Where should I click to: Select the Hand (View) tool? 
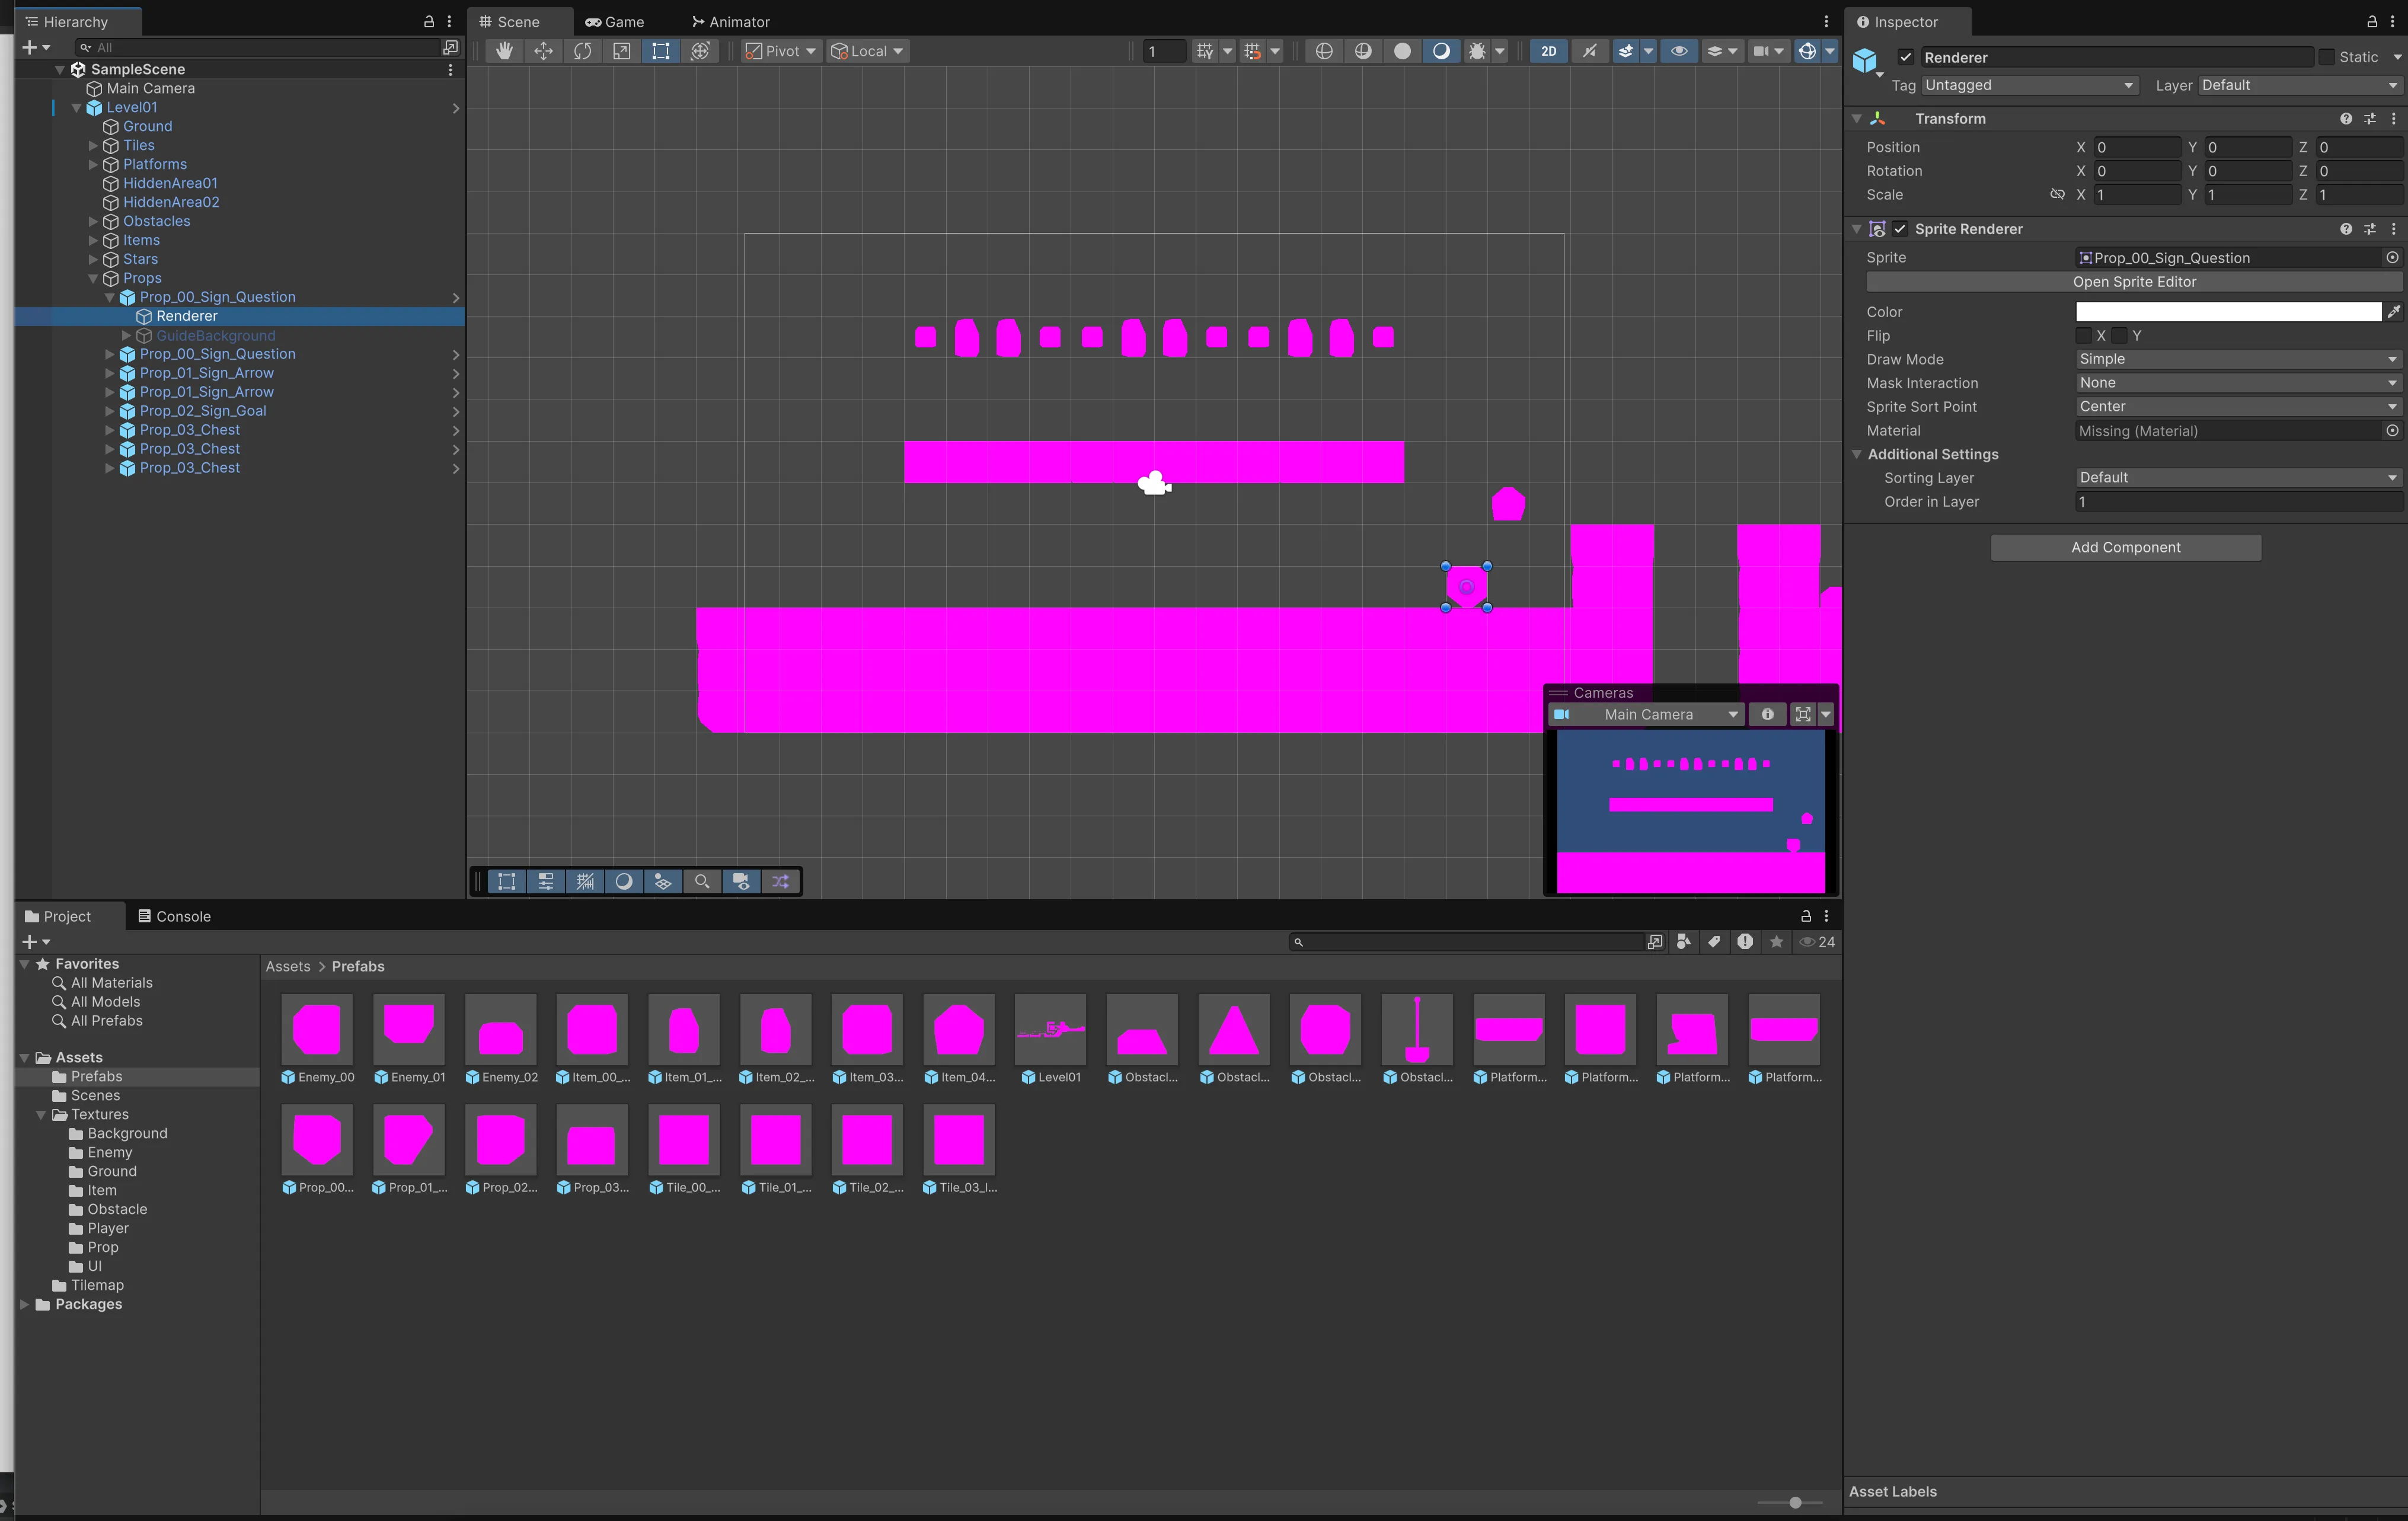[x=504, y=51]
